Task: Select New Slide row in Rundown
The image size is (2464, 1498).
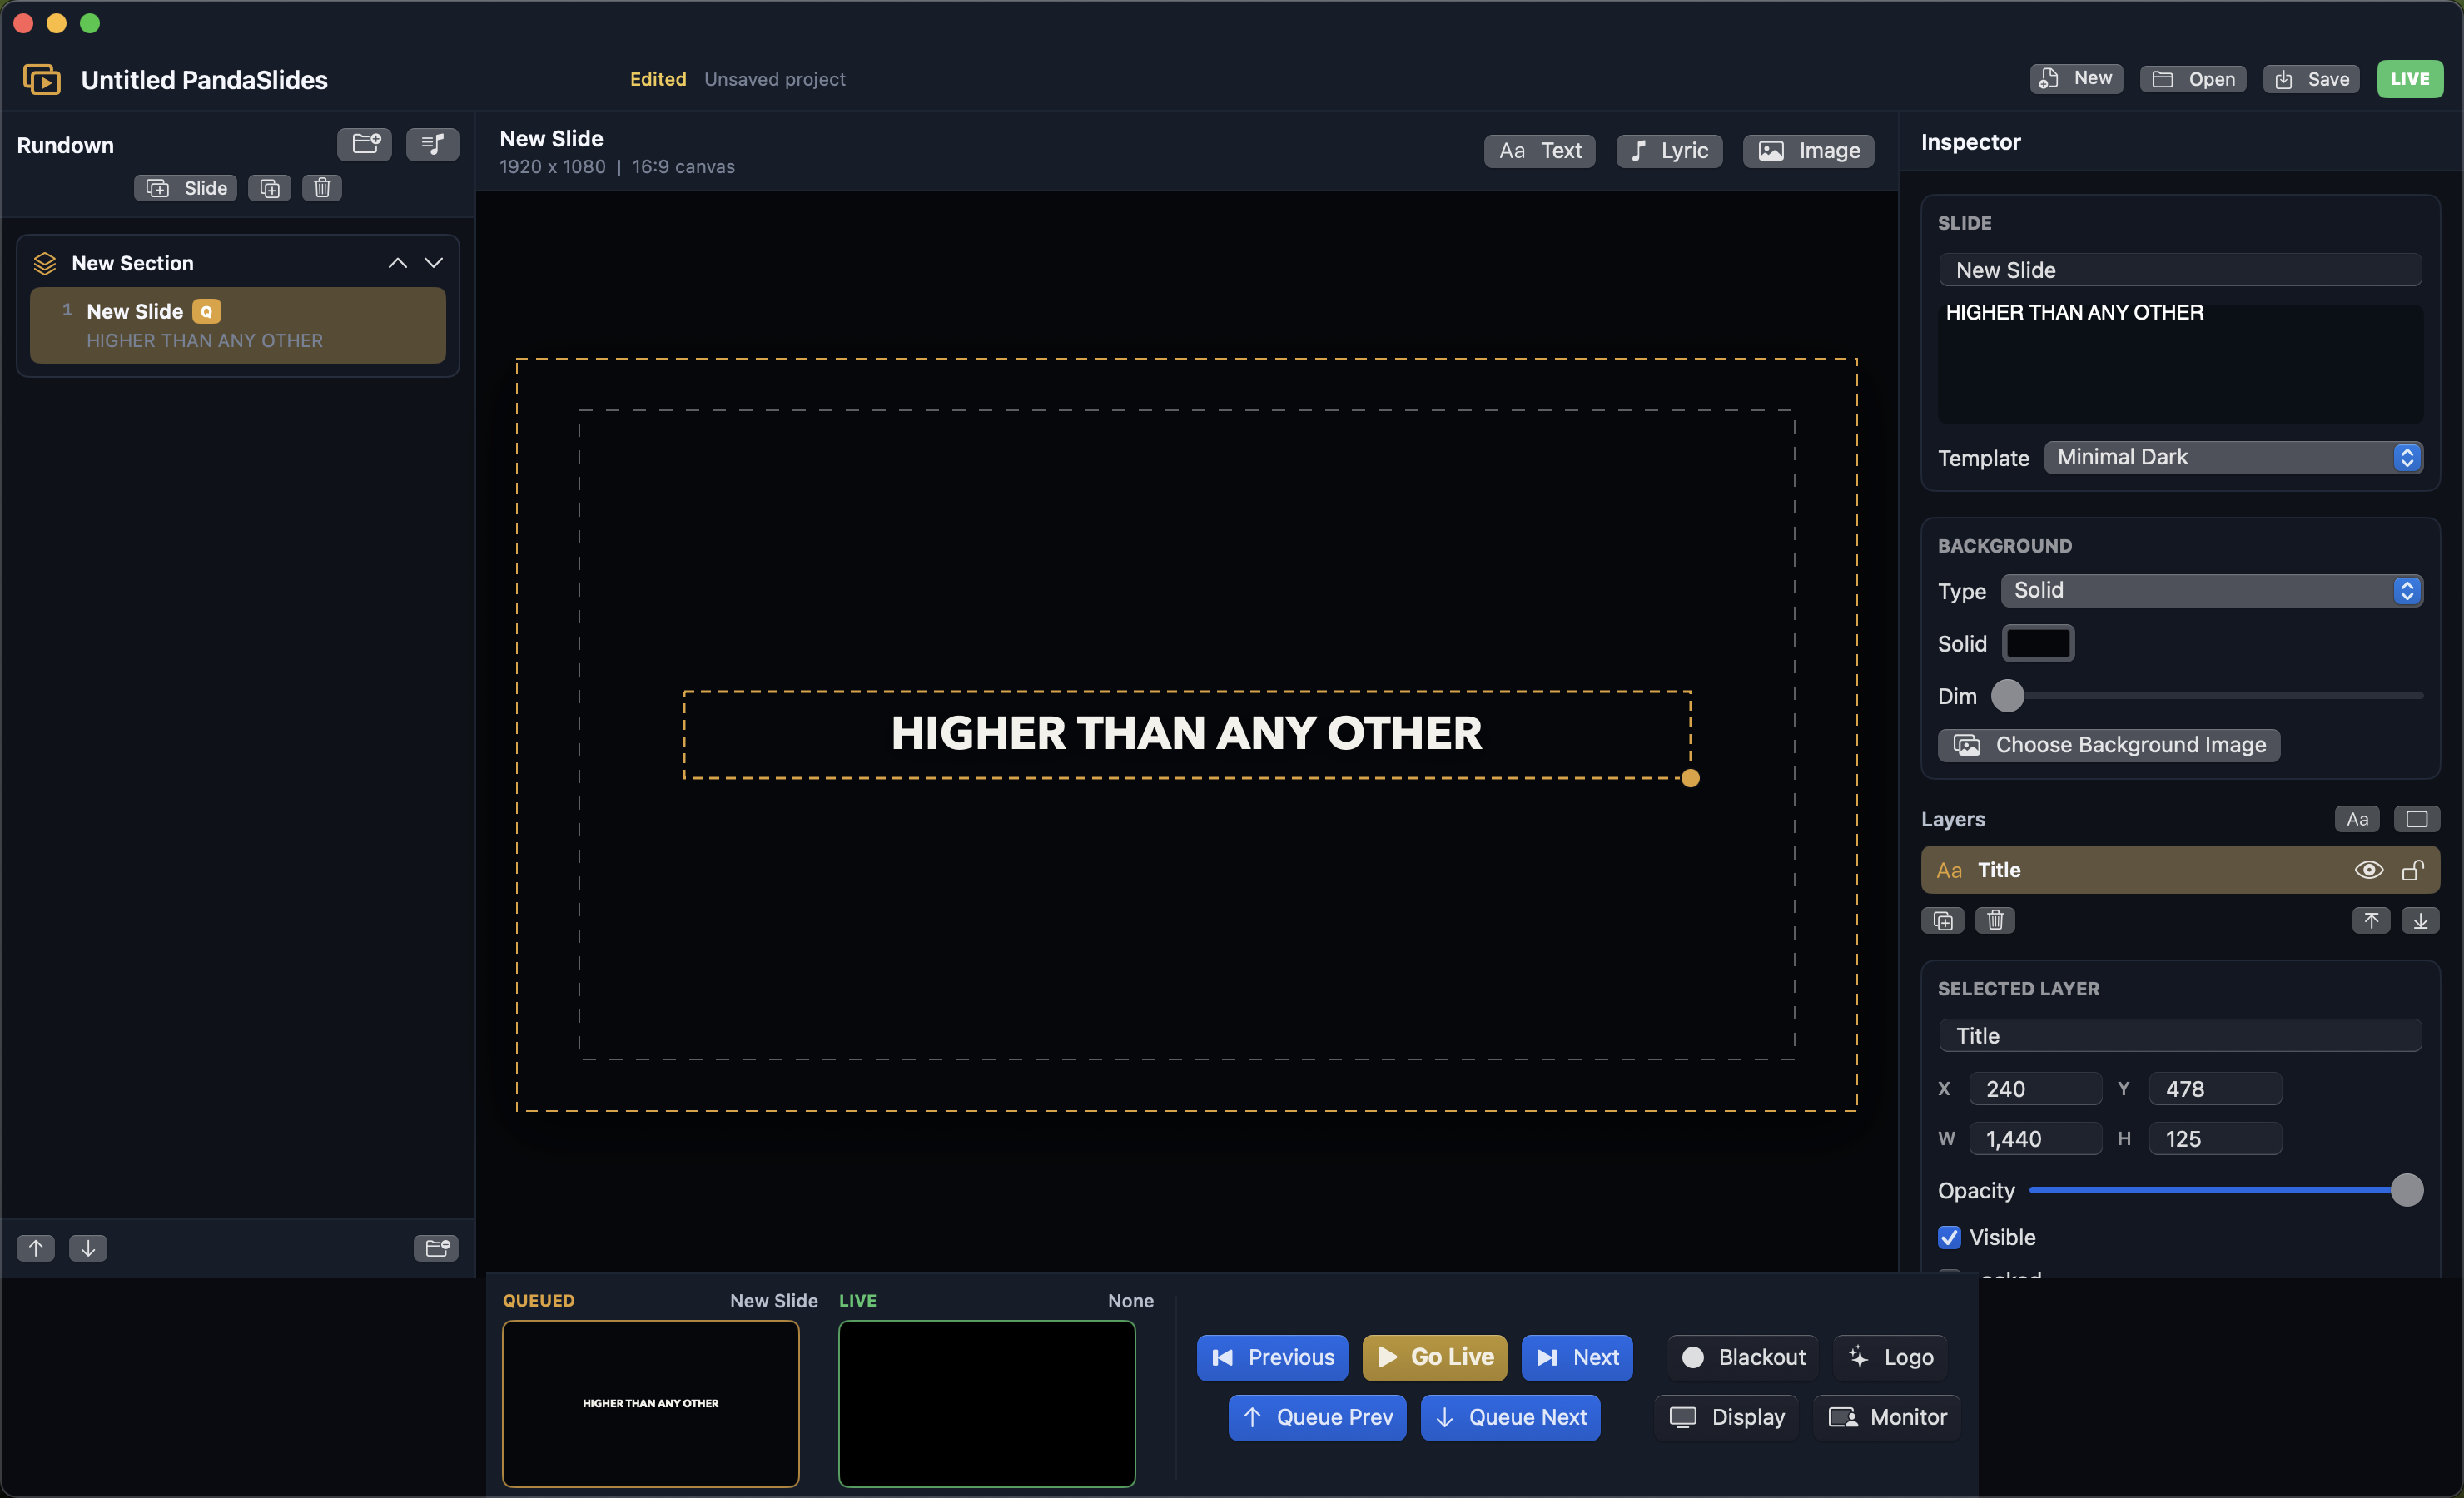Action: pos(238,325)
